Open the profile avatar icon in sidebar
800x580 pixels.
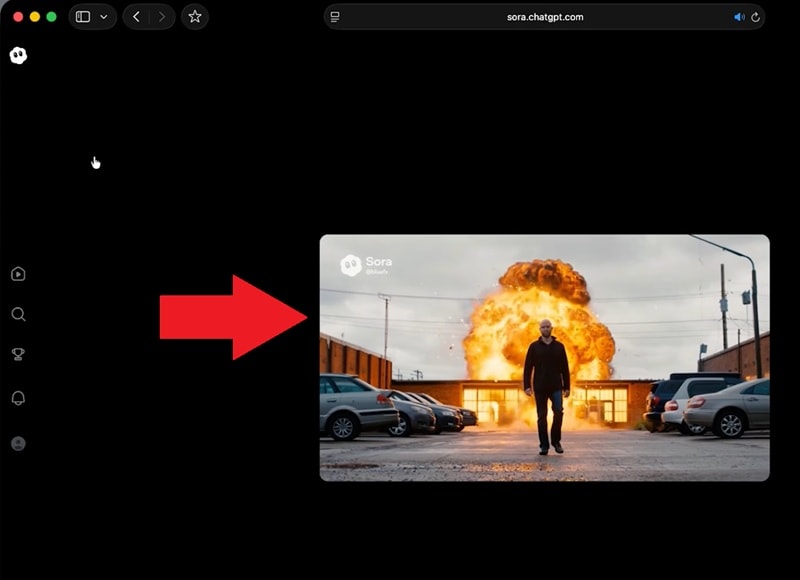[18, 443]
